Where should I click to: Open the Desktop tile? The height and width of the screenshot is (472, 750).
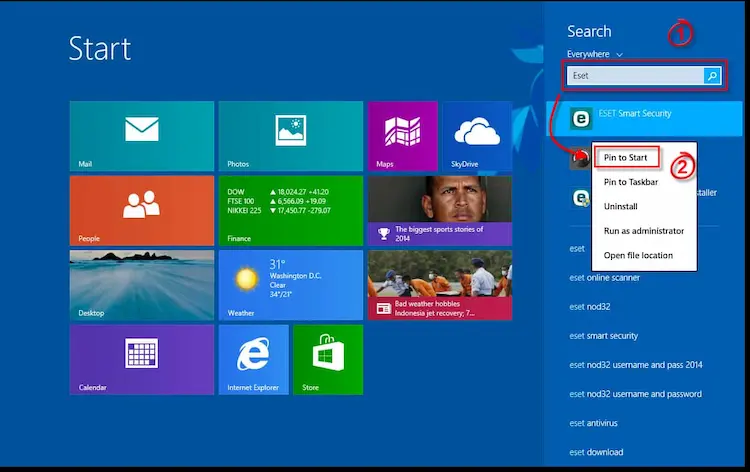coord(142,285)
